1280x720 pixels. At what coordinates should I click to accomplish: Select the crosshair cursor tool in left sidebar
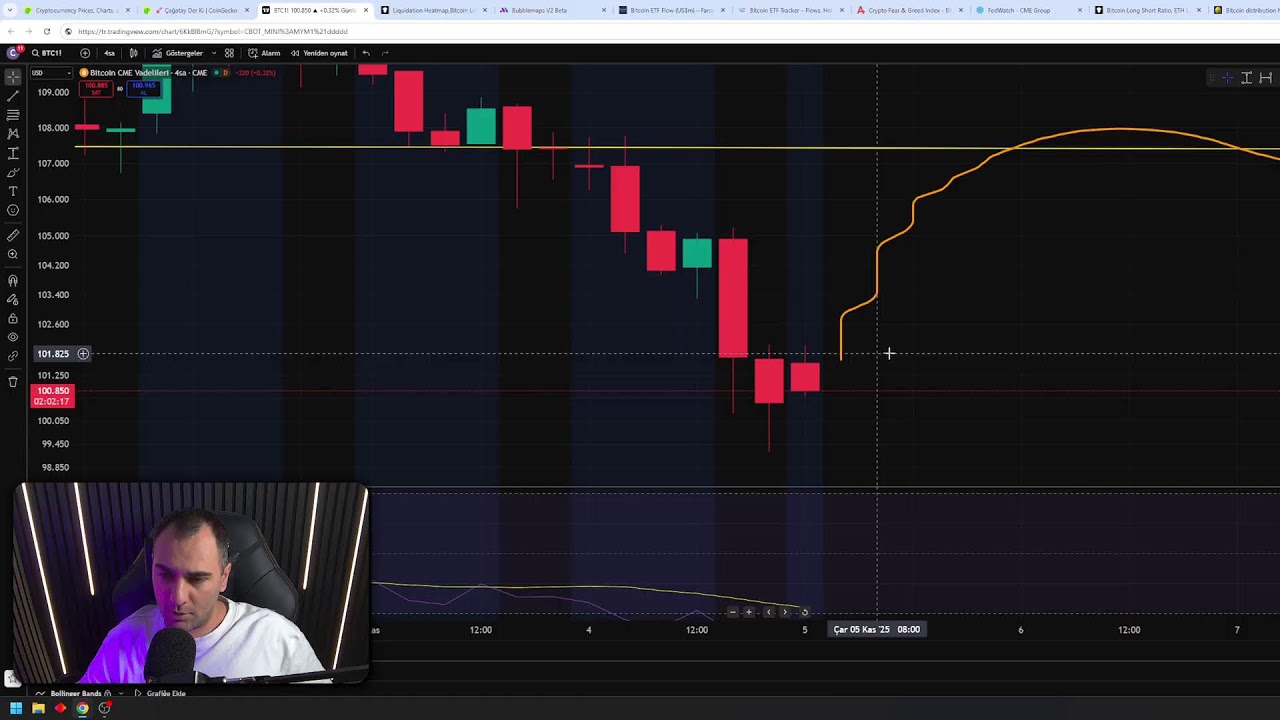[13, 77]
